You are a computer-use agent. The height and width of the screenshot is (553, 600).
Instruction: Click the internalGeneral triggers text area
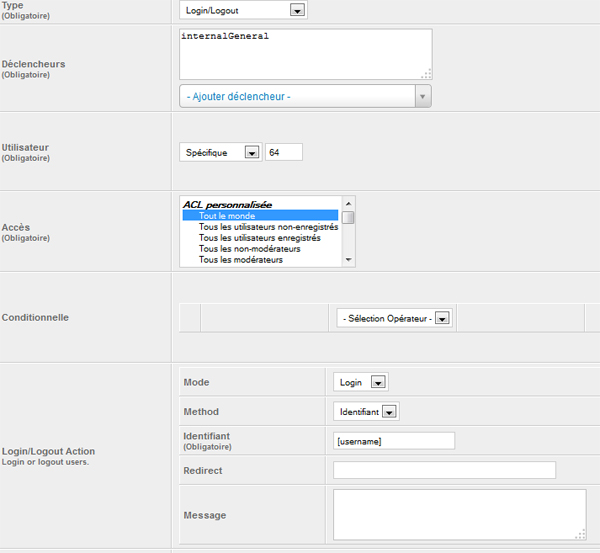306,54
